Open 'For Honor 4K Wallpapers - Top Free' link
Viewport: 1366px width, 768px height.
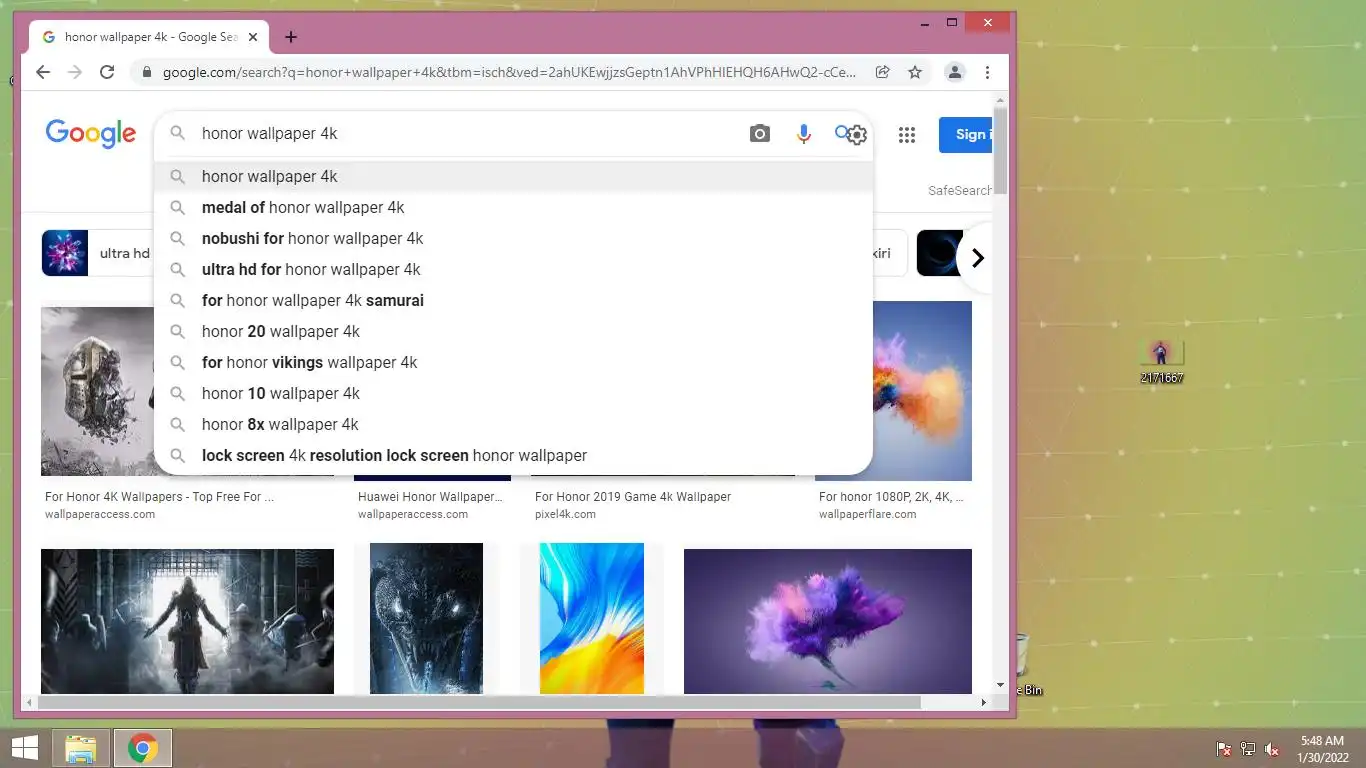pos(159,497)
